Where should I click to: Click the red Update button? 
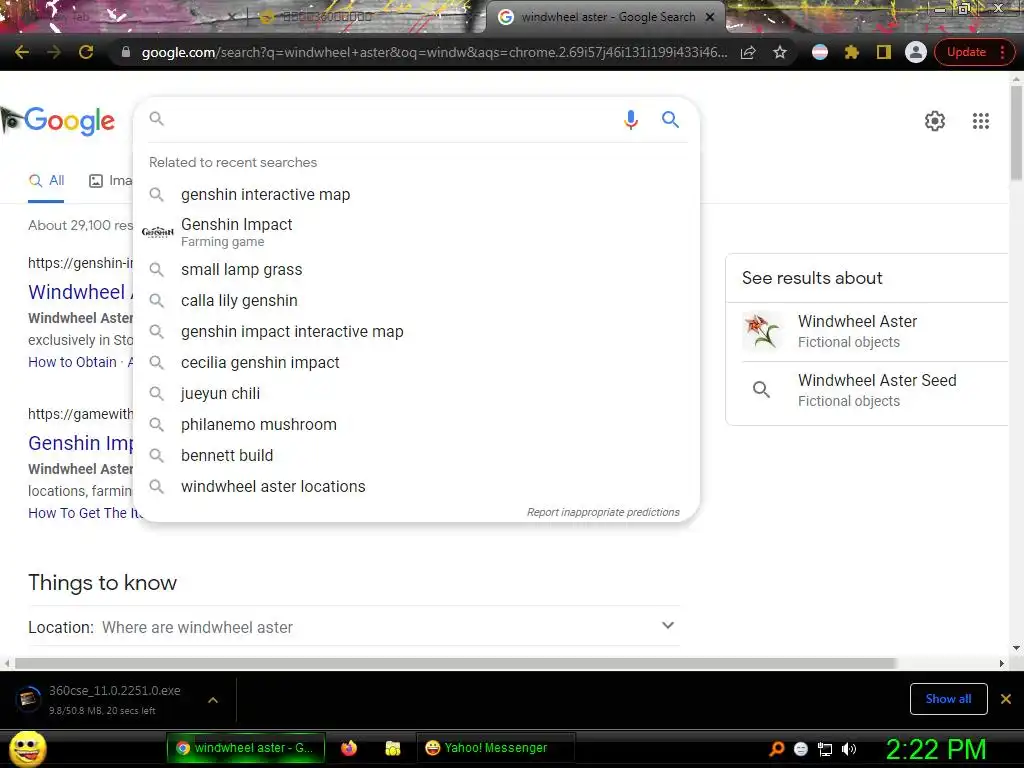click(x=966, y=52)
